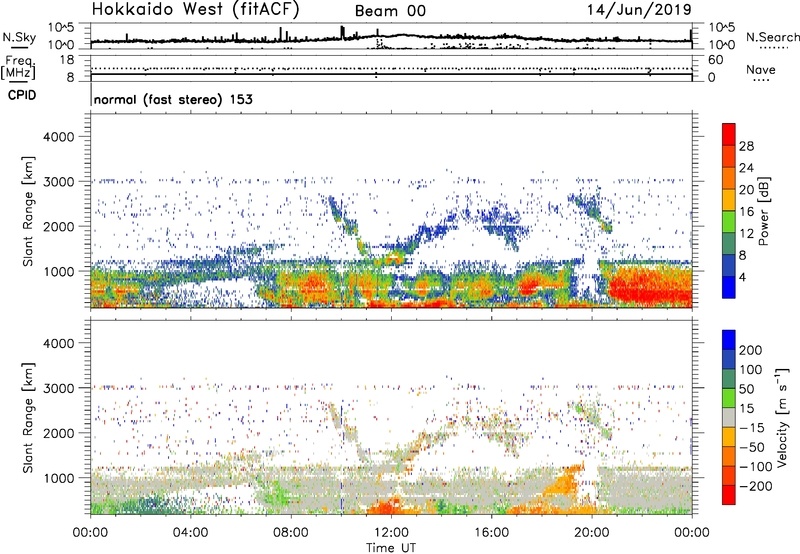Screen dimensions: 800x554
Task: Click 'normal (fast stereo) 153' text
Action: [x=173, y=99]
